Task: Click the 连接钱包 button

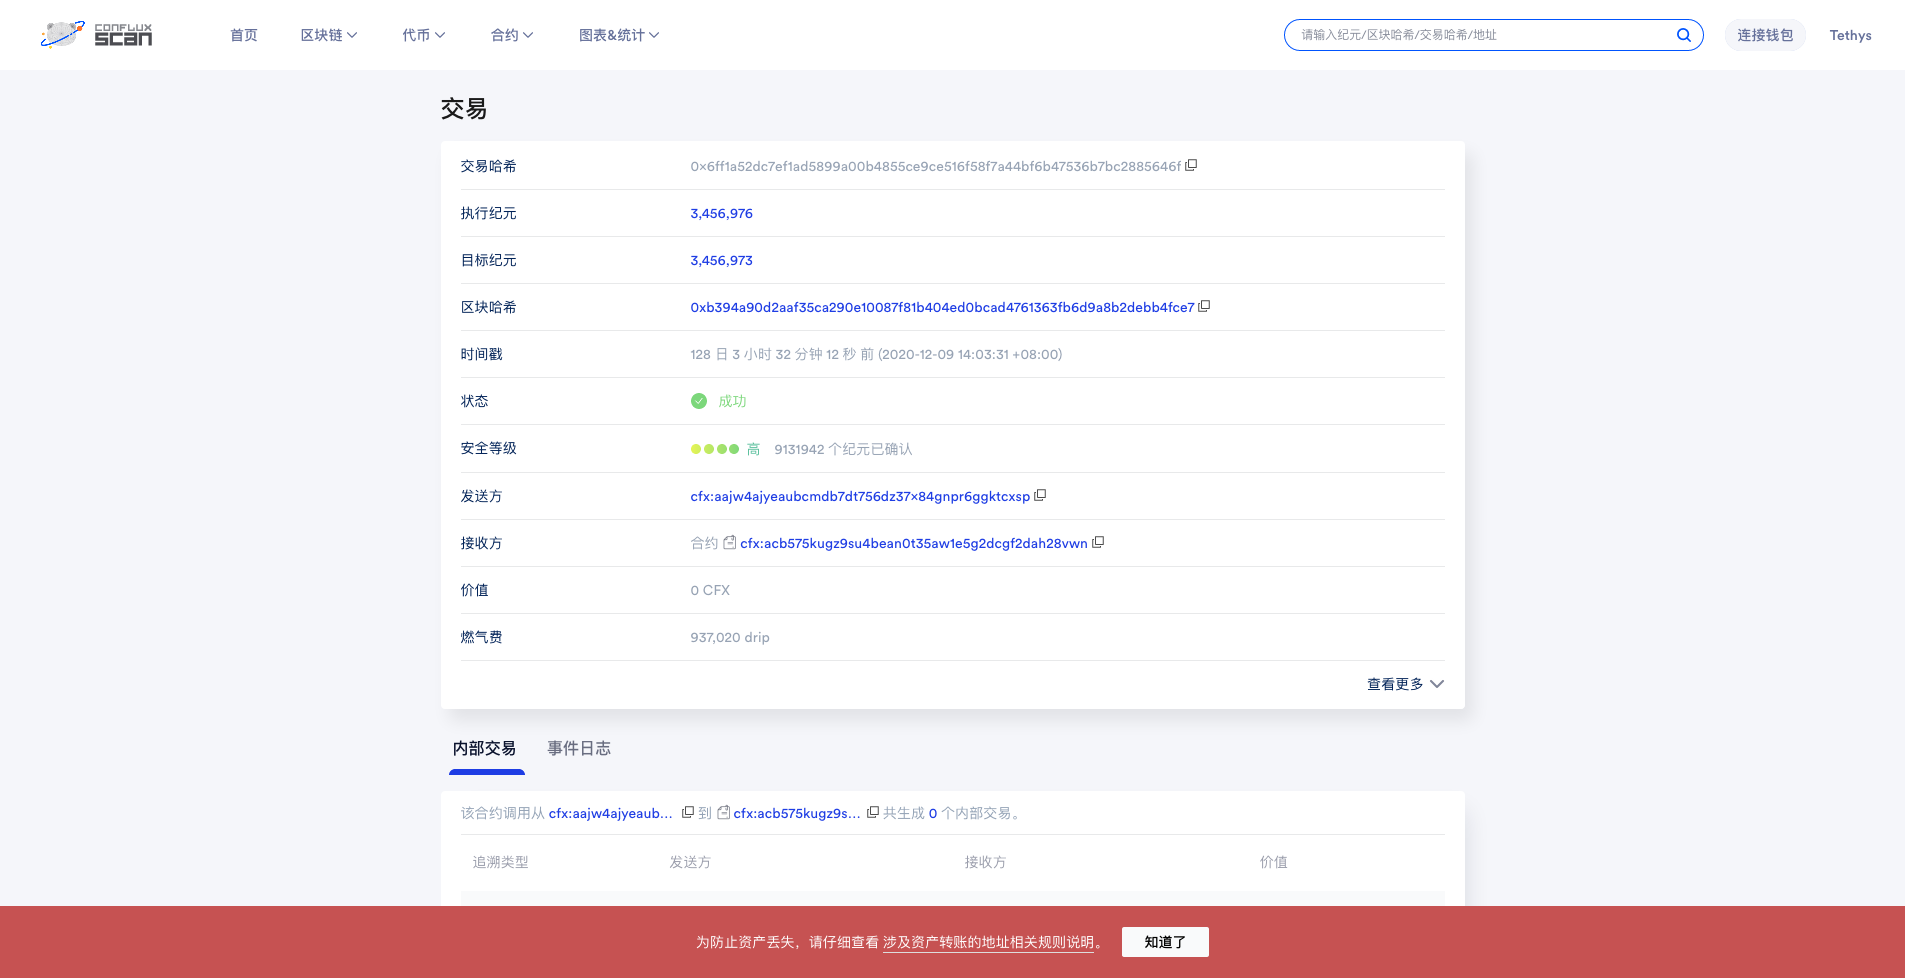Action: [x=1764, y=35]
